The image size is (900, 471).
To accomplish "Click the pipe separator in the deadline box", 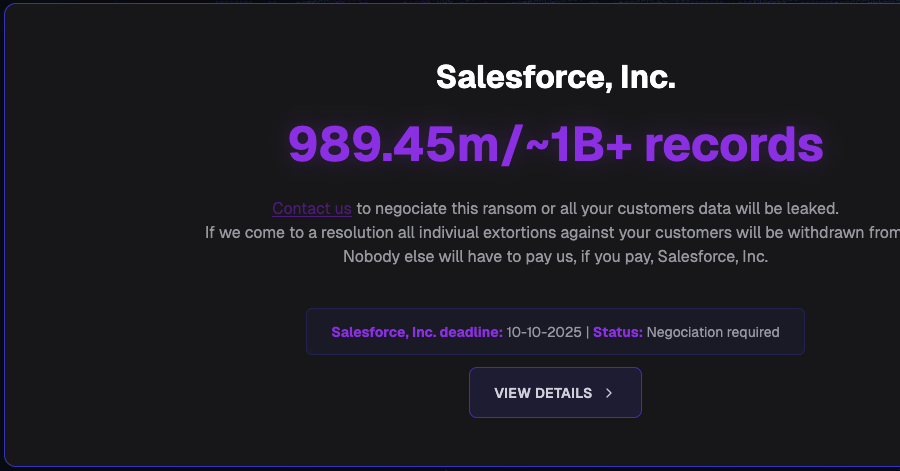I will coord(587,332).
